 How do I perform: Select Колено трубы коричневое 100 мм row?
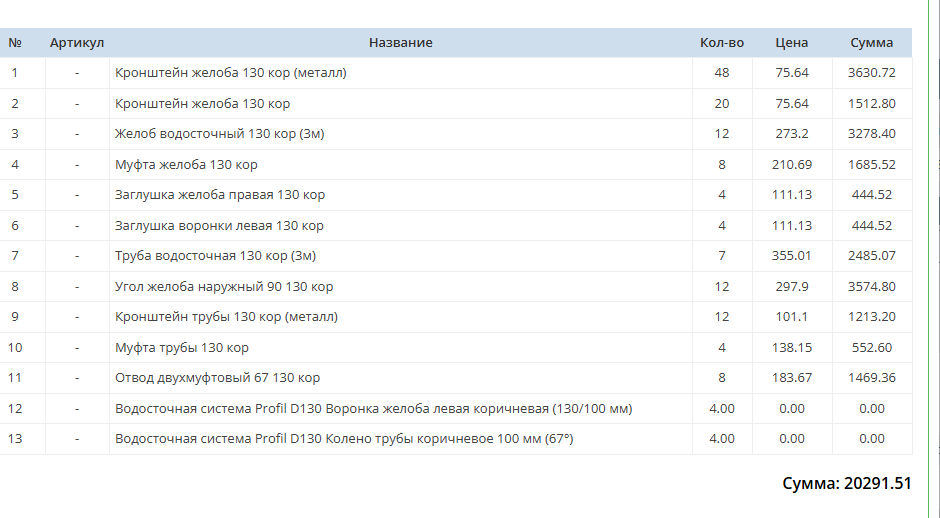456,439
